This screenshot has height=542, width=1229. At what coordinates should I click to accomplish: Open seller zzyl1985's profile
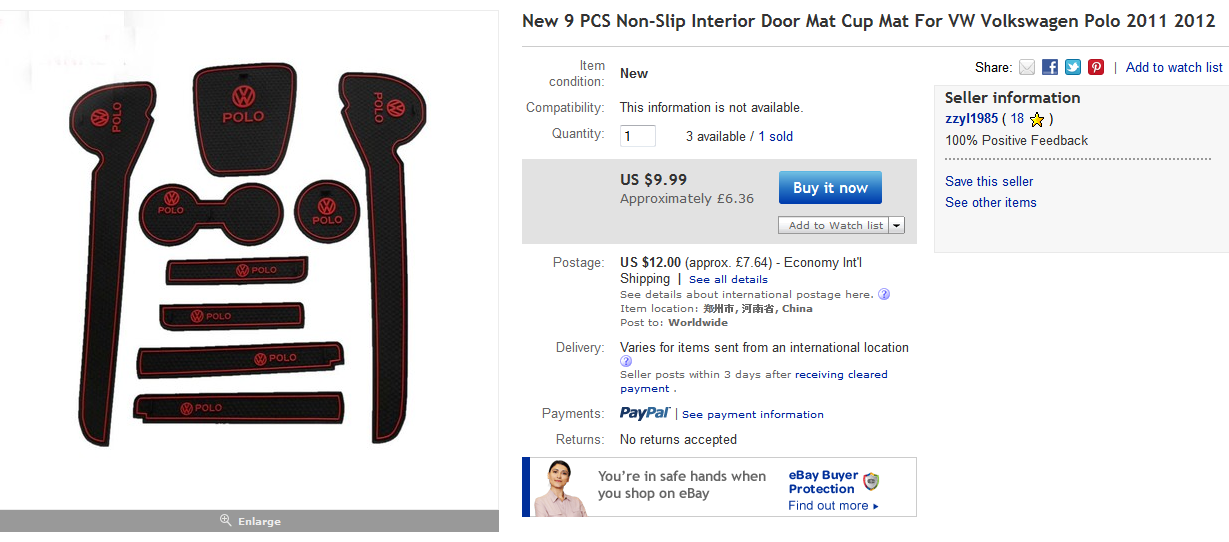[x=972, y=118]
